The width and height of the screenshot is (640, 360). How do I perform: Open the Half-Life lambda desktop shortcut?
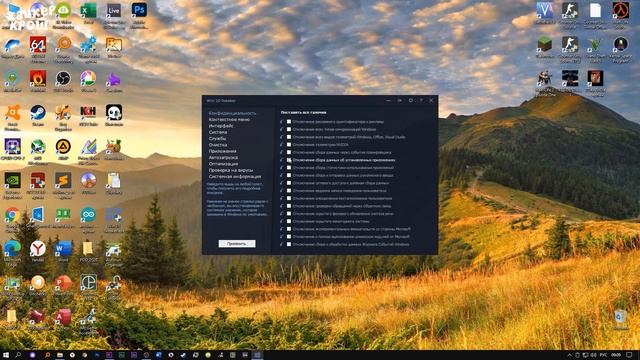pos(620,11)
